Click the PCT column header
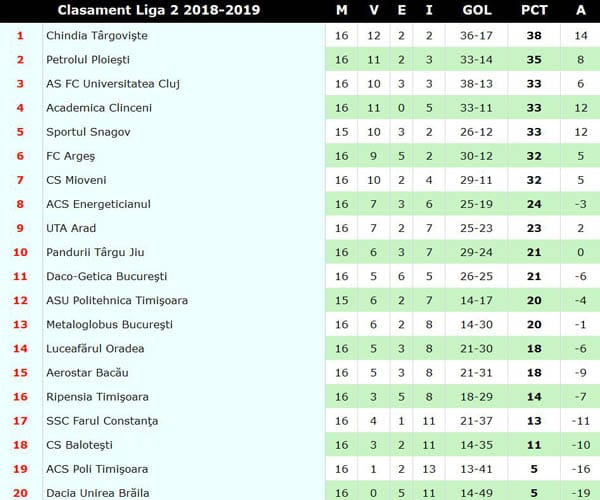 (x=534, y=11)
